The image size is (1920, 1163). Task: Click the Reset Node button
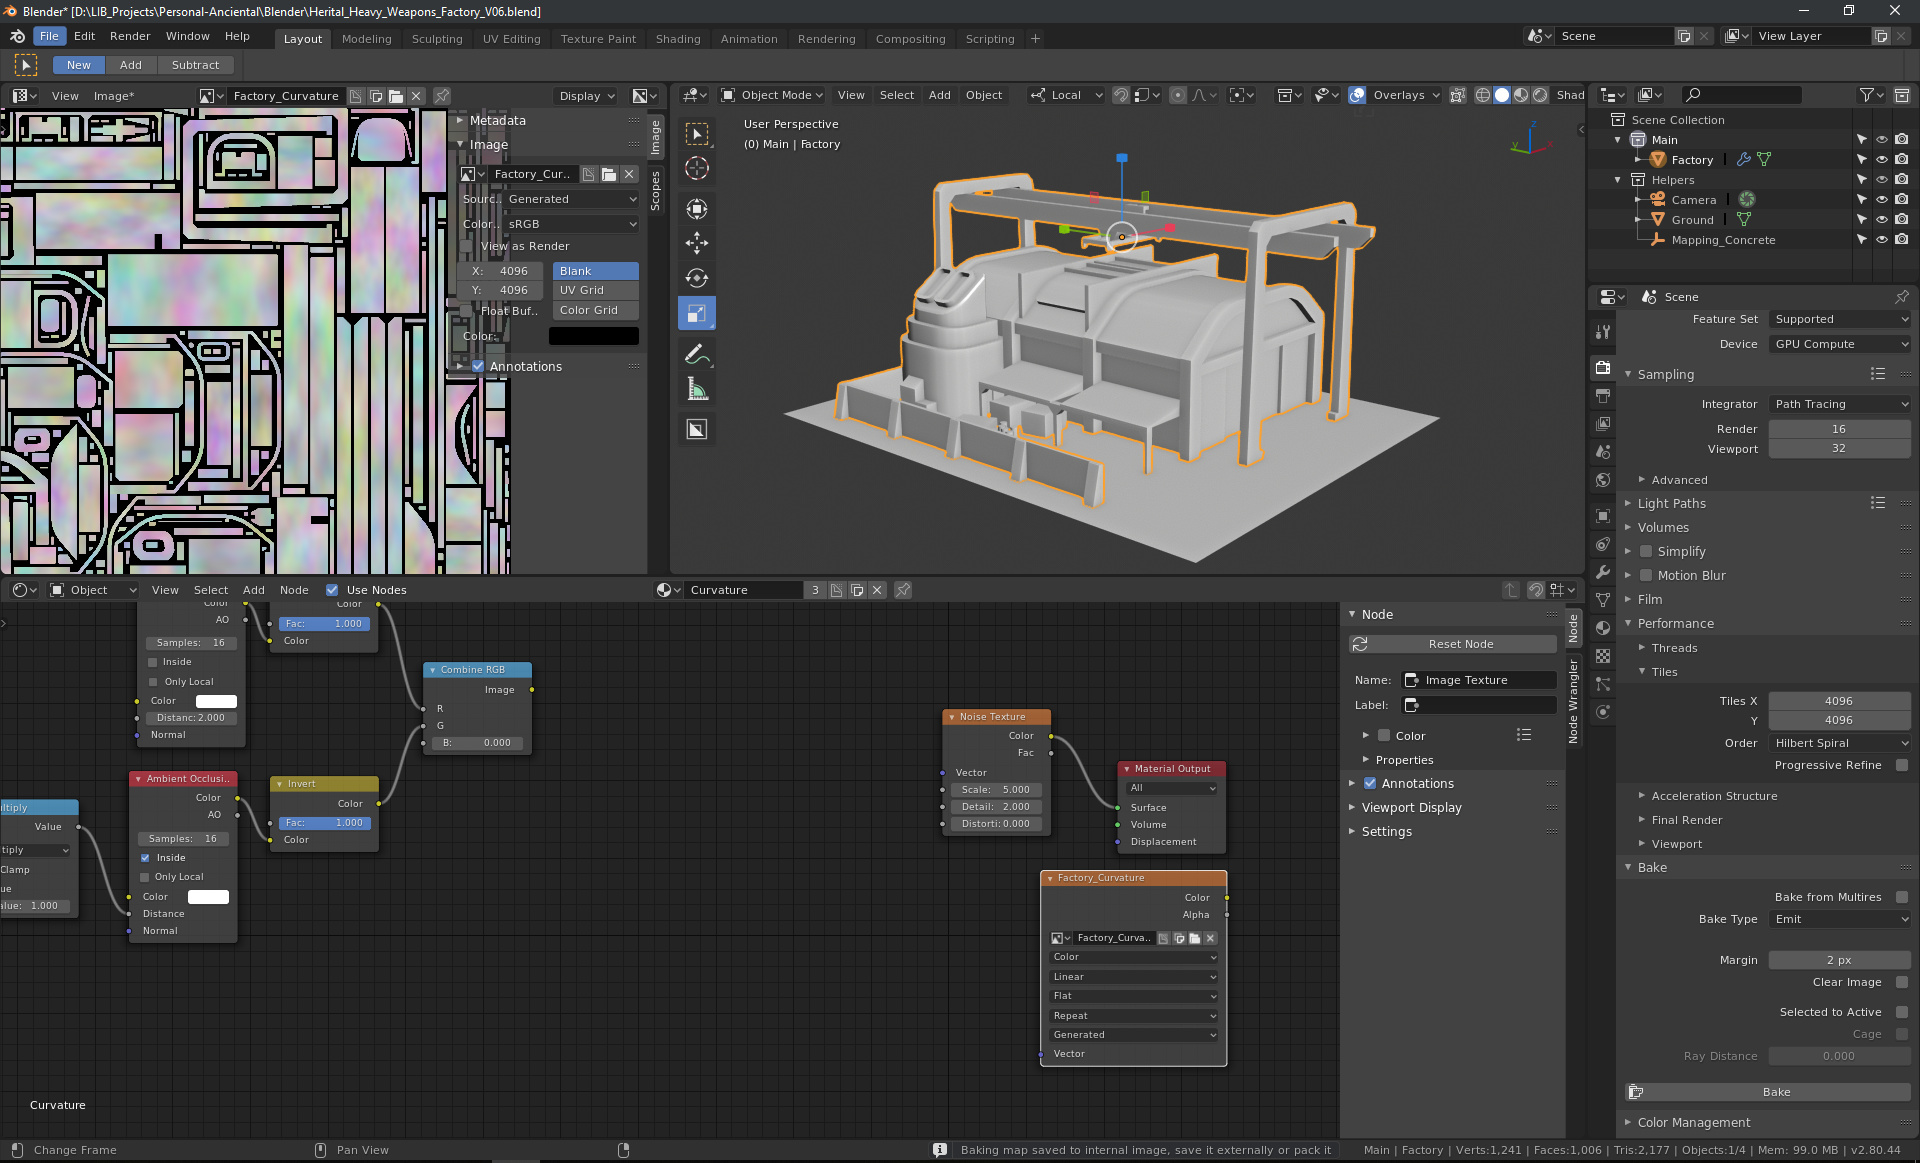tap(1458, 643)
